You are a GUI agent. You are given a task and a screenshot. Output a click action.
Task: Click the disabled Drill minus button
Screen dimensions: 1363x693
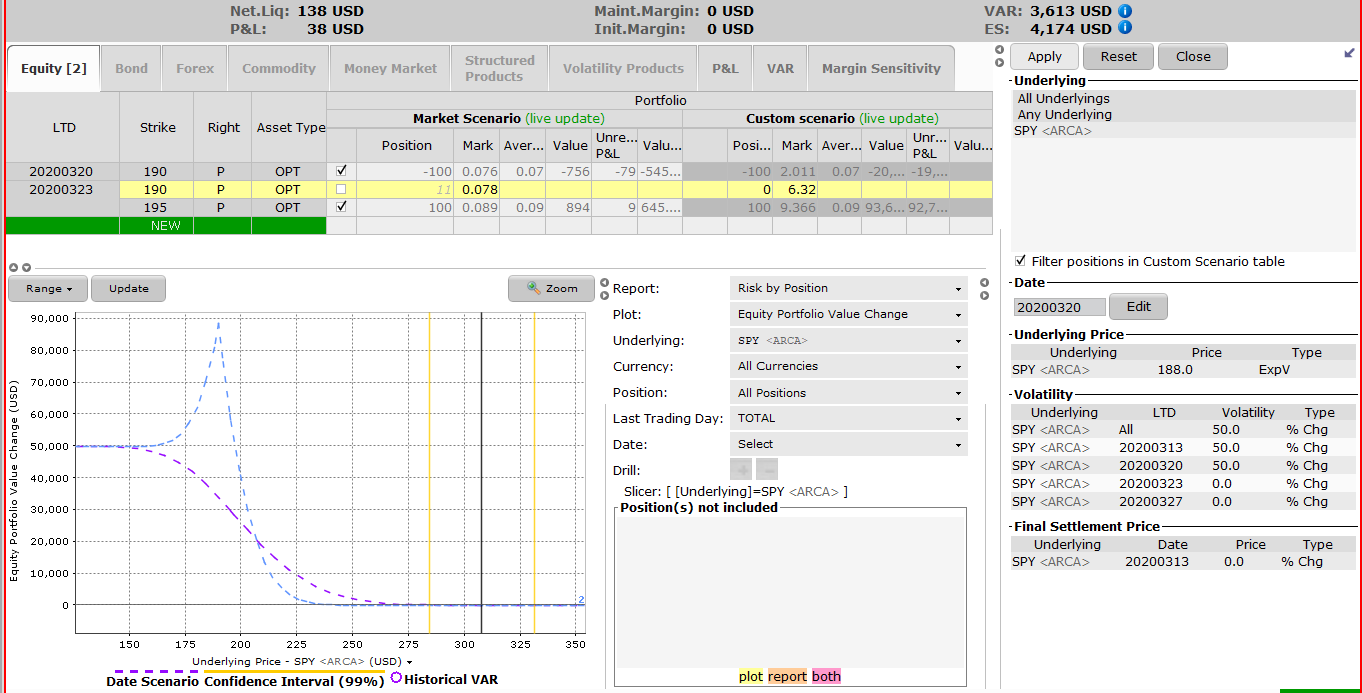pyautogui.click(x=766, y=469)
